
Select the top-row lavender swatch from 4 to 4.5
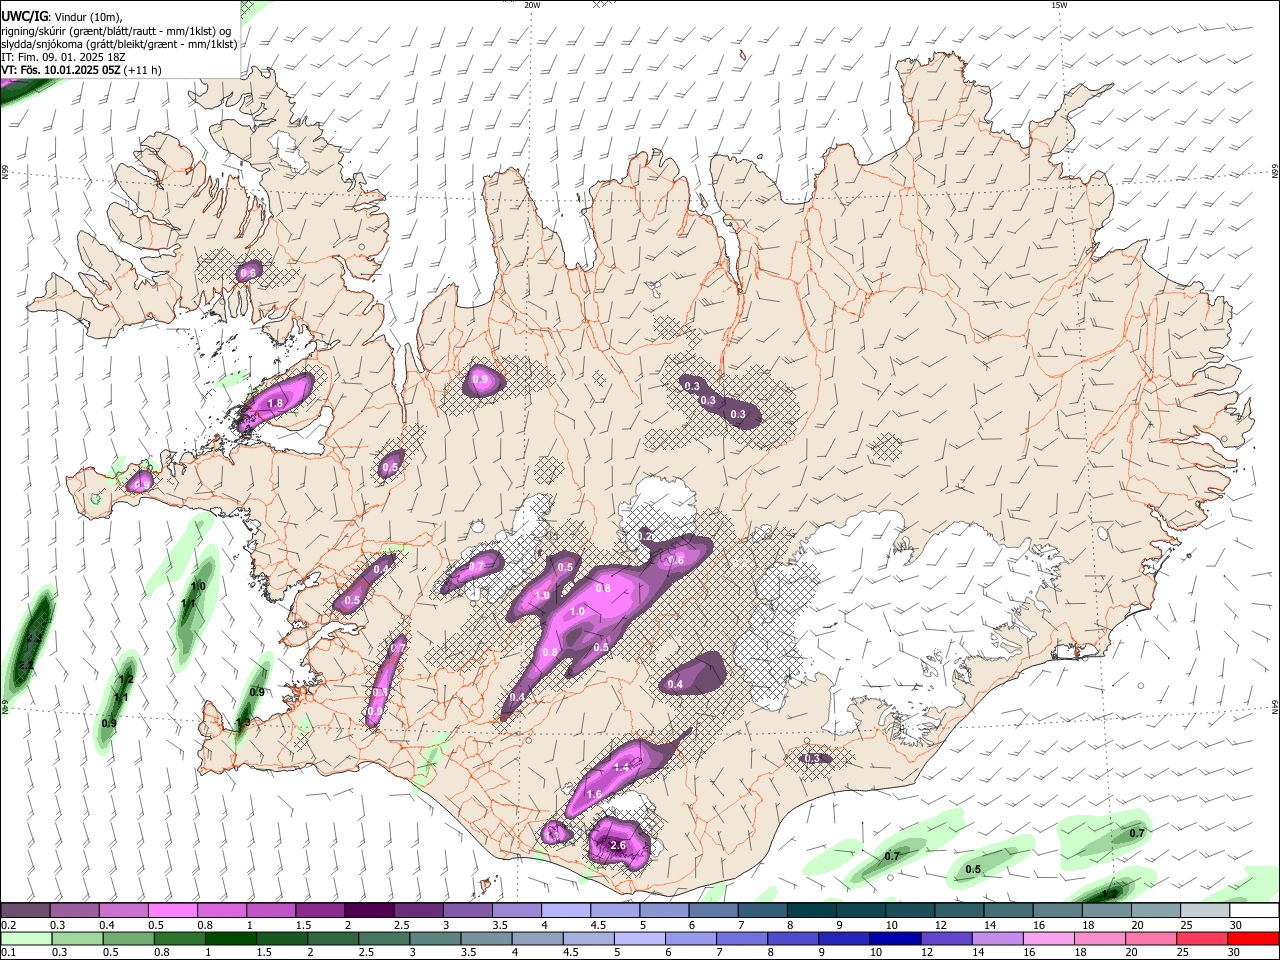(565, 910)
